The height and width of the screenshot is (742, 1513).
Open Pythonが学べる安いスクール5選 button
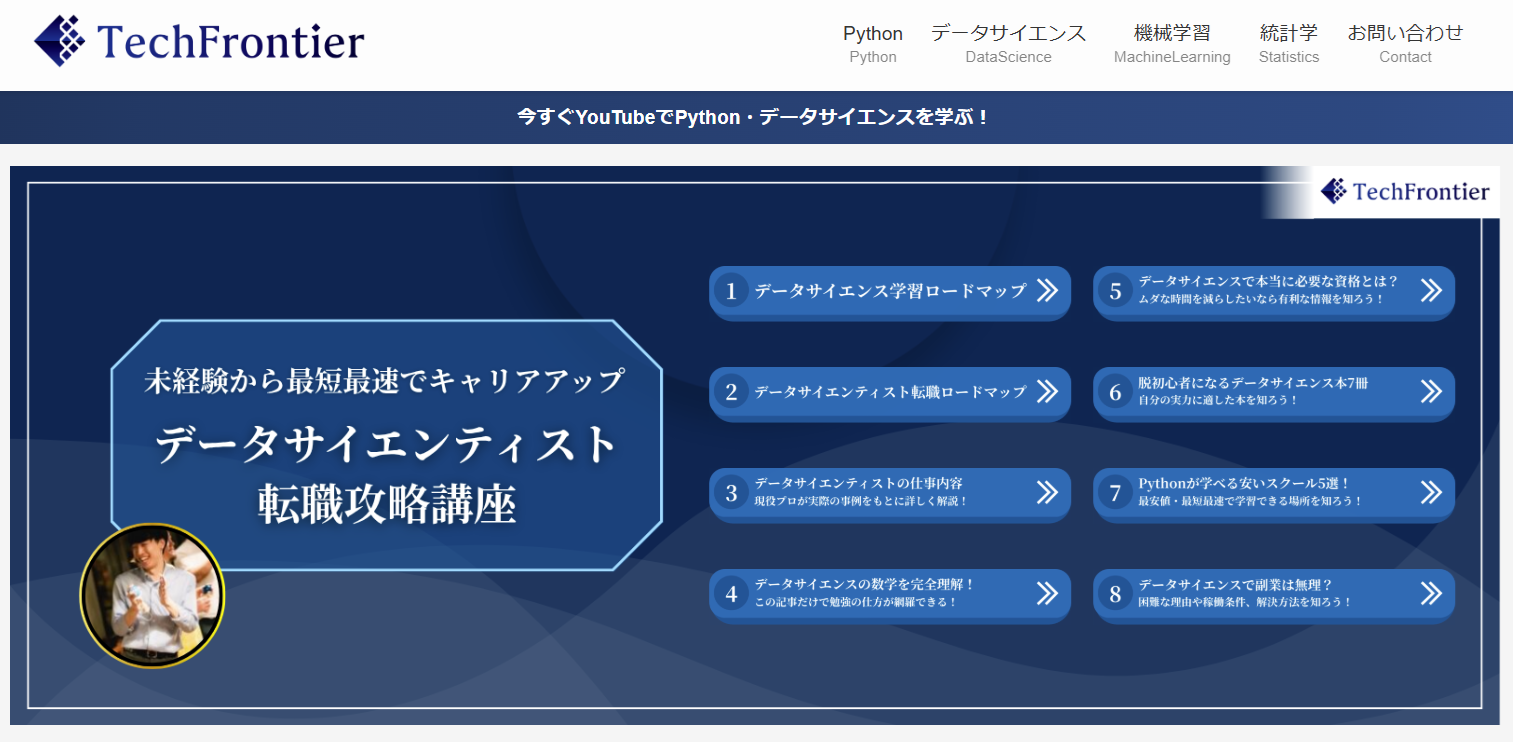(1274, 494)
